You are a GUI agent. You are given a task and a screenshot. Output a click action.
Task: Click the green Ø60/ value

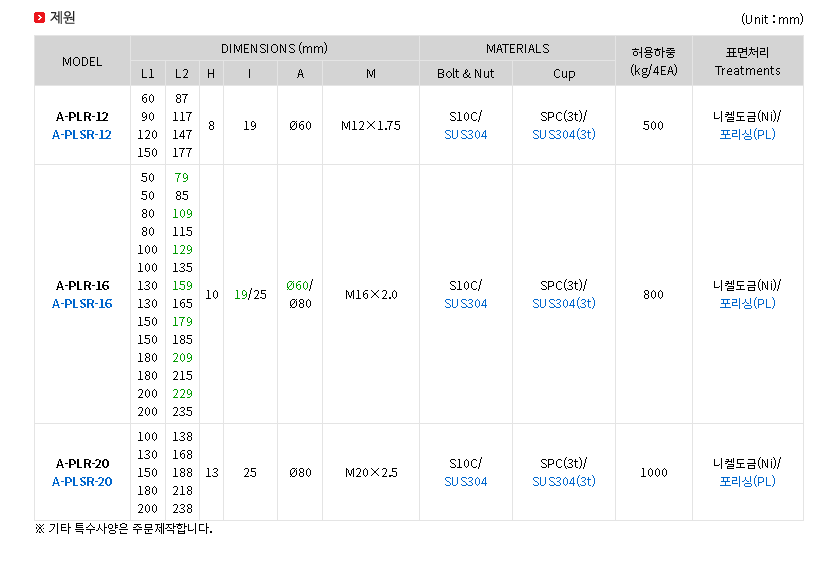click(299, 285)
